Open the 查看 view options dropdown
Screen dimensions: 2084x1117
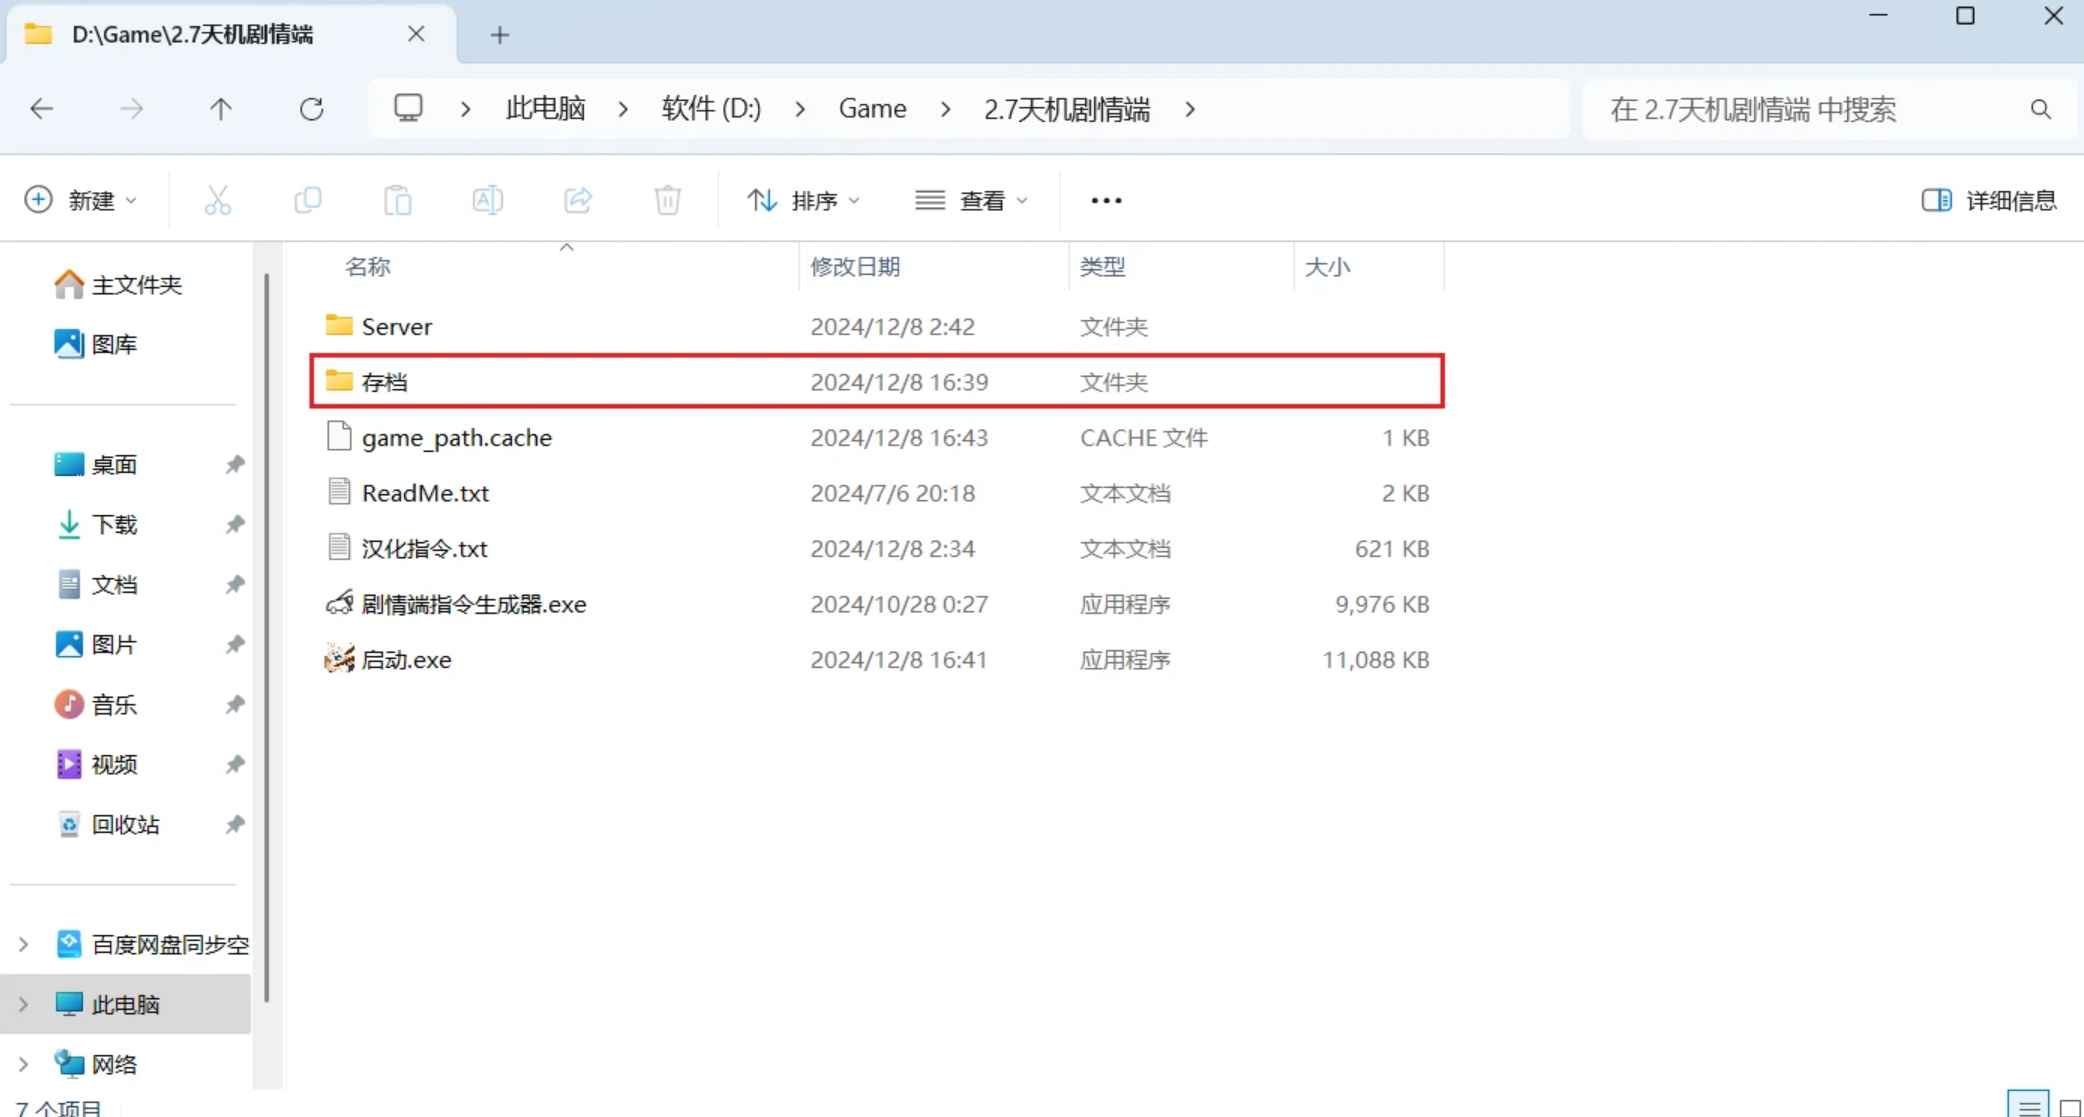click(972, 200)
